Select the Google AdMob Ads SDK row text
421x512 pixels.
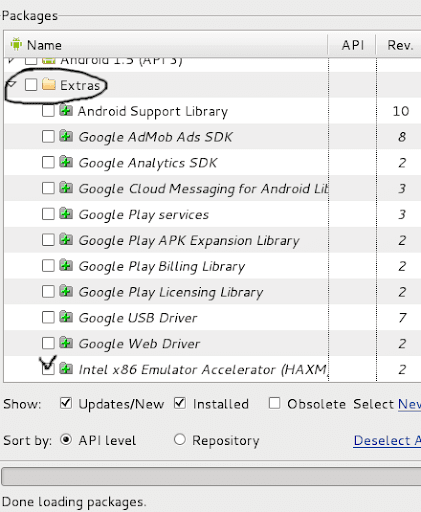(x=156, y=137)
